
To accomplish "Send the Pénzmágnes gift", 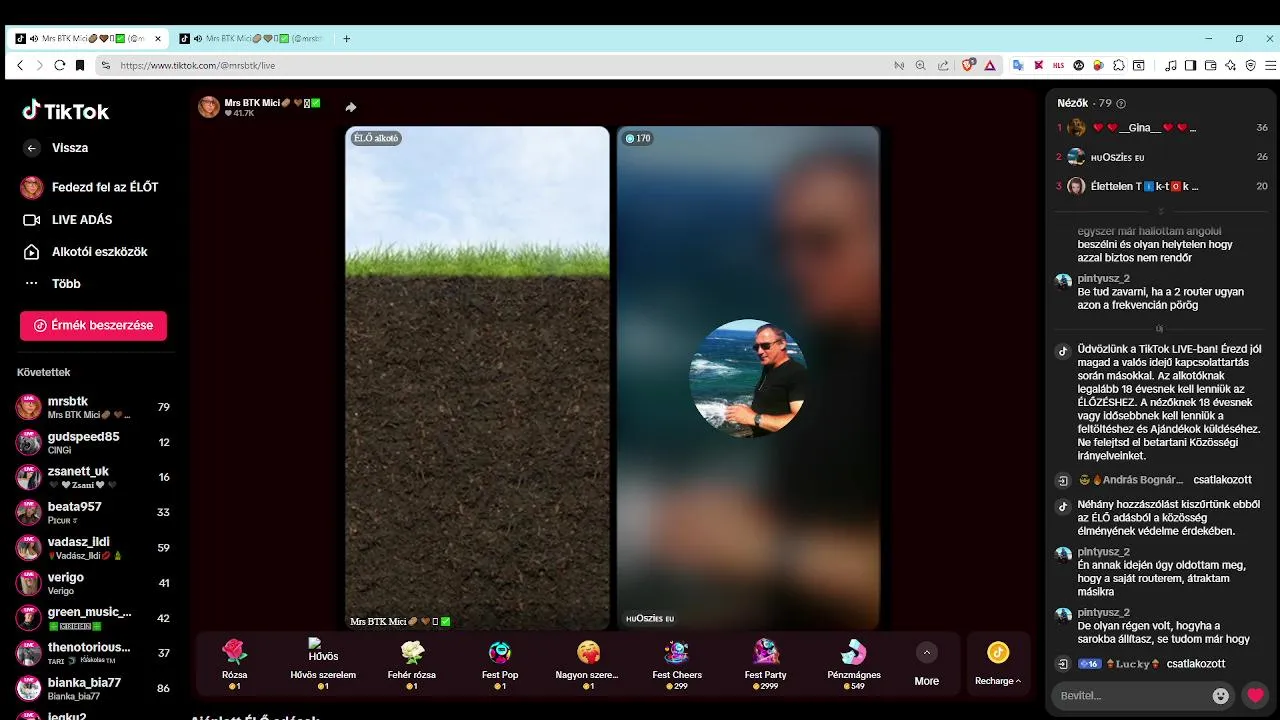I will (854, 665).
